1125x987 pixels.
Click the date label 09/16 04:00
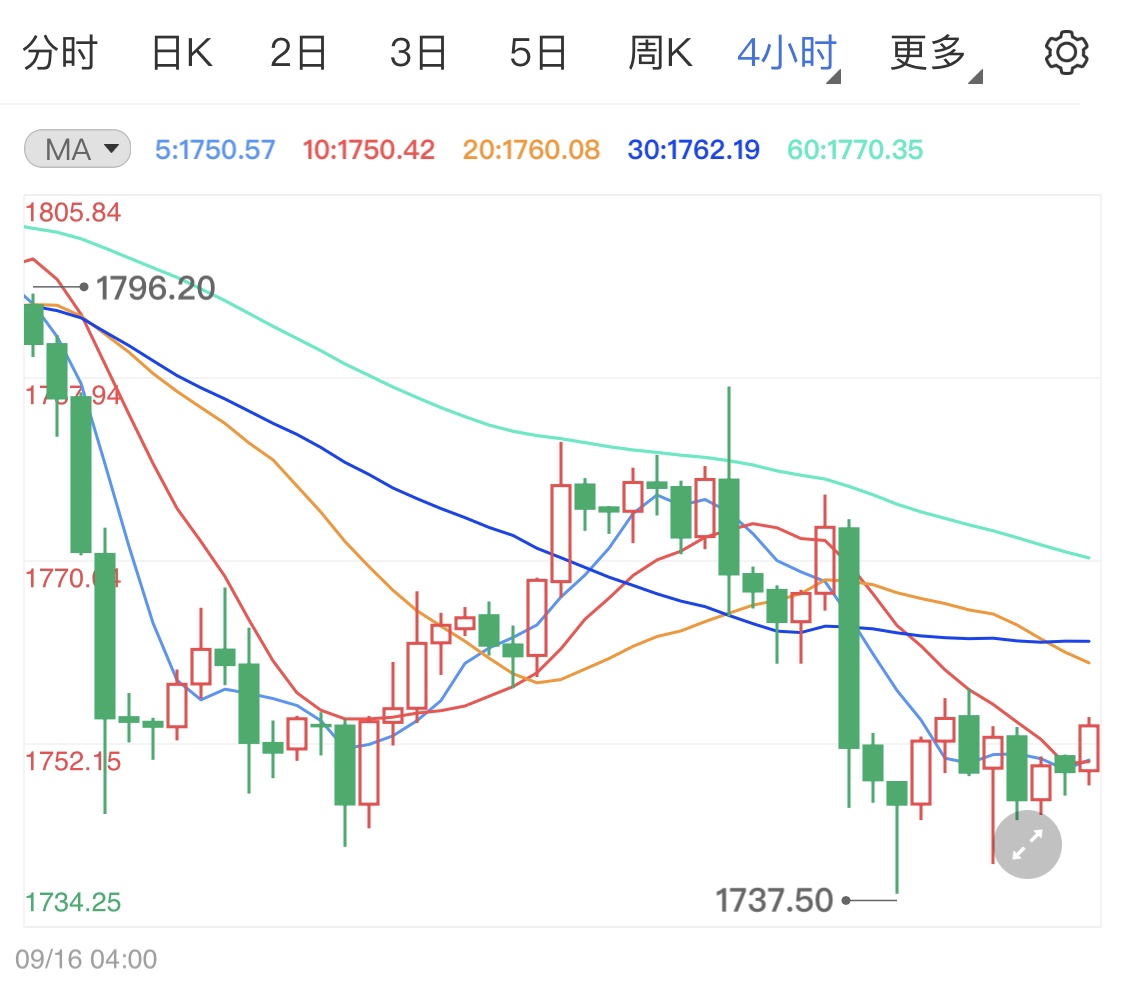pyautogui.click(x=86, y=959)
